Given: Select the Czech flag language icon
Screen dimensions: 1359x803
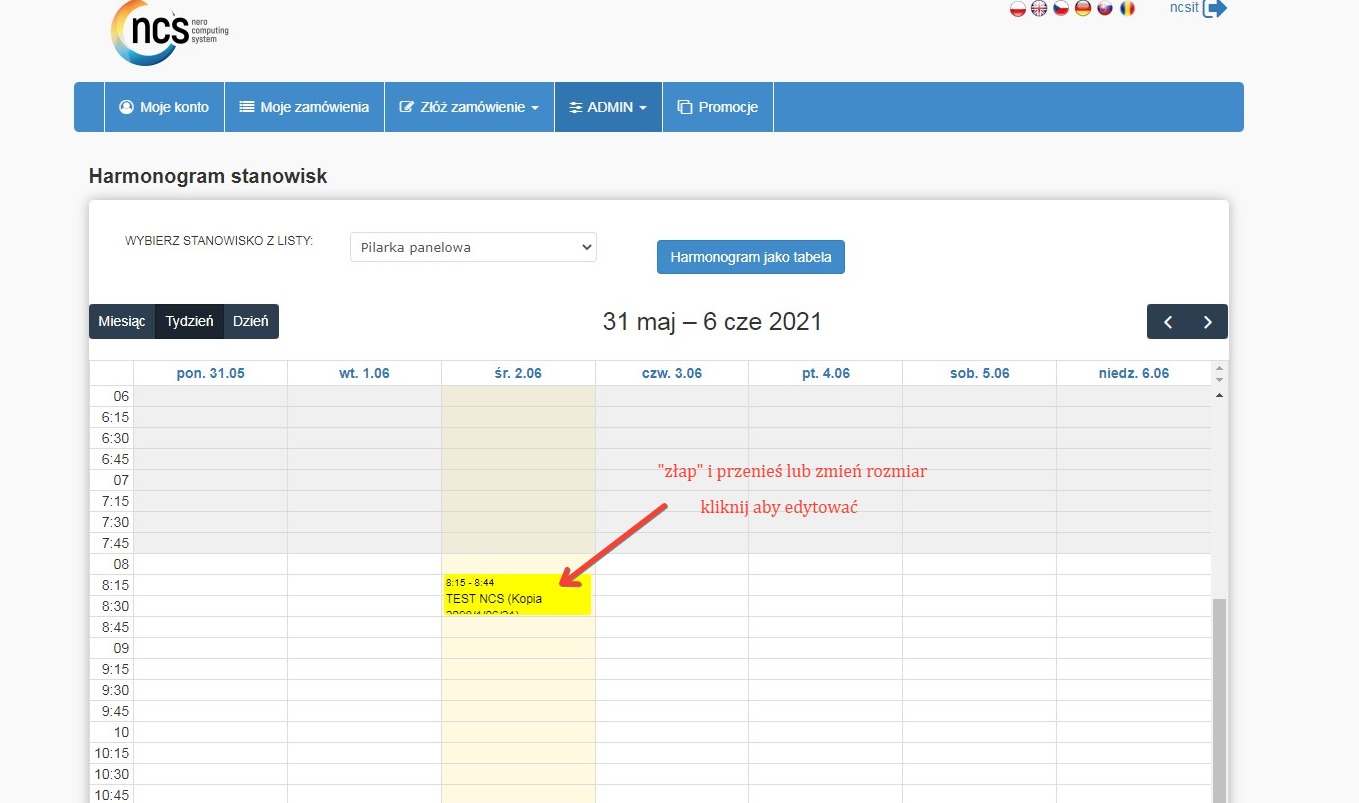Looking at the screenshot, I should click(1061, 9).
